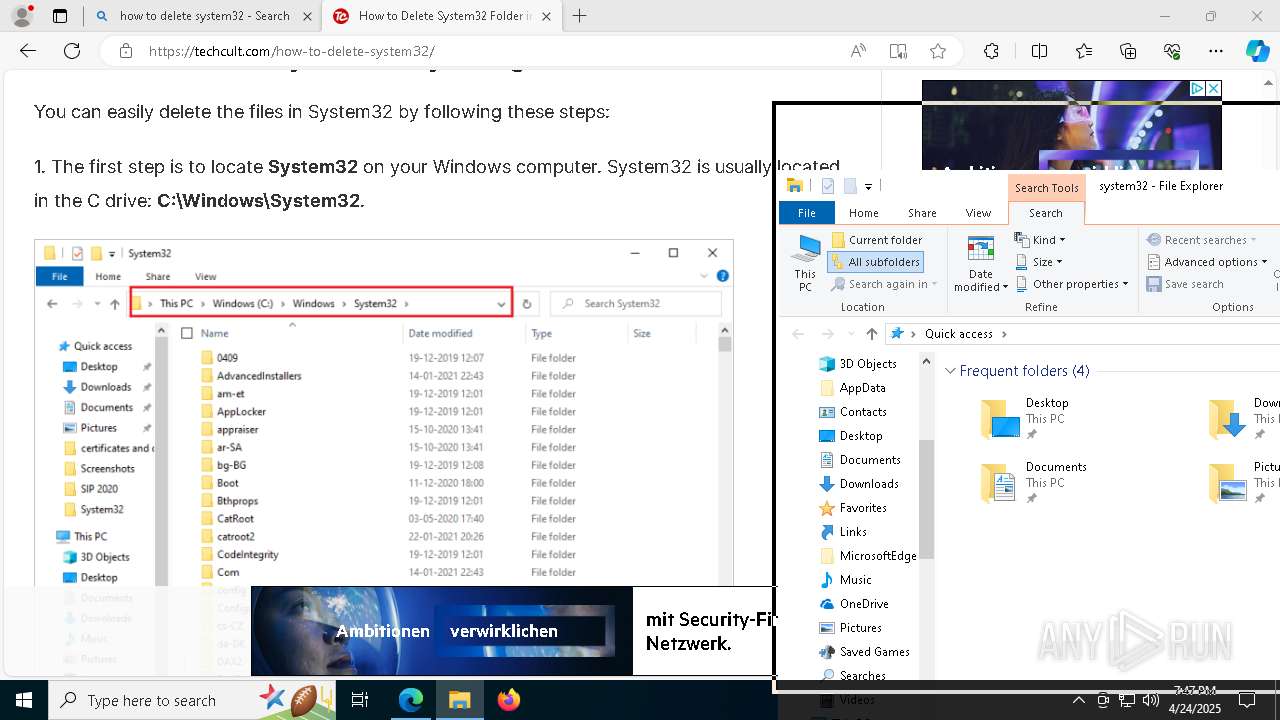Close the banner ad in sidebar
1280x720 pixels.
1213,88
